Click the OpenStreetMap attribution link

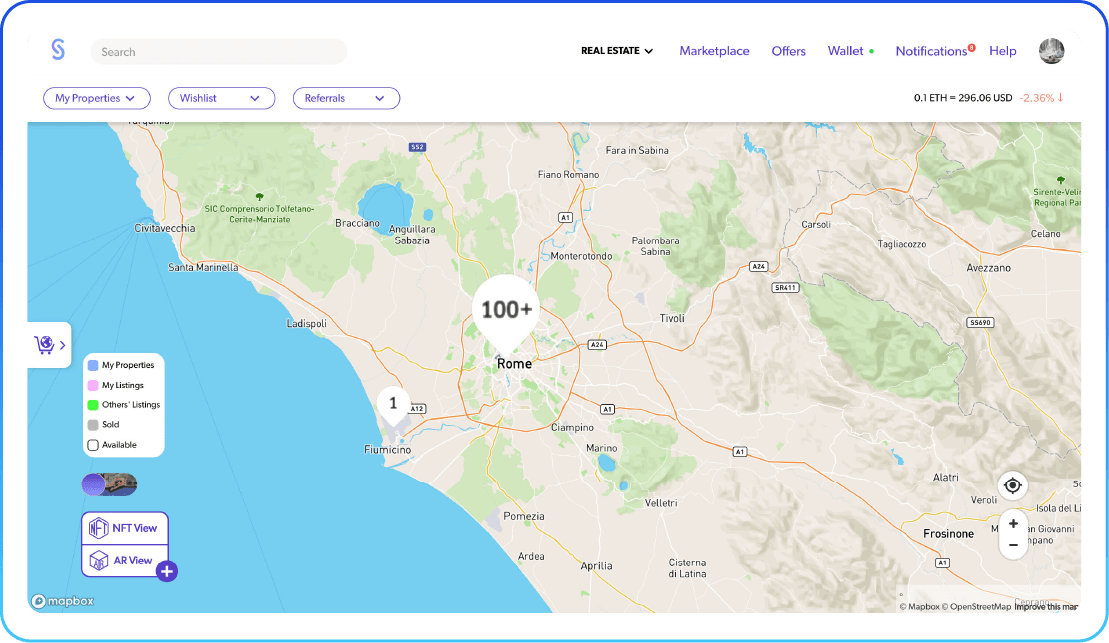976,606
